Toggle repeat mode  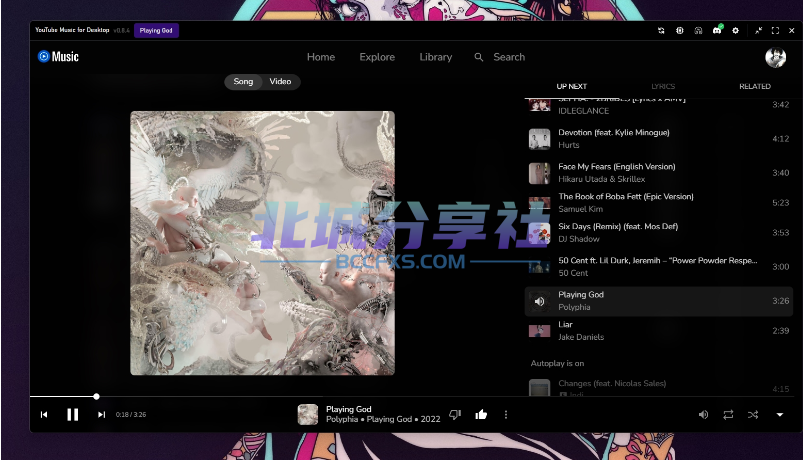[728, 415]
